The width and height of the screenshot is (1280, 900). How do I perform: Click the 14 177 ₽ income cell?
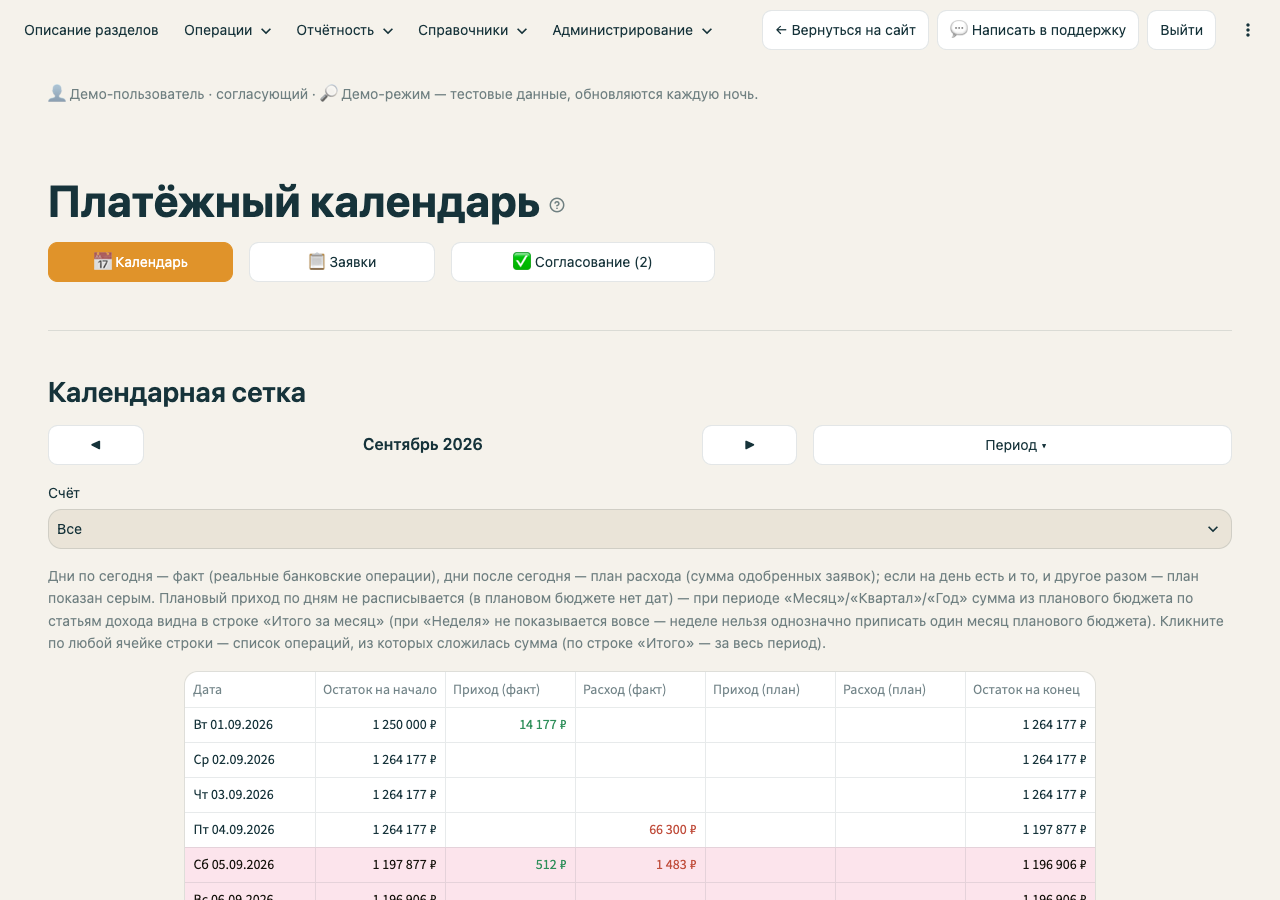coord(510,725)
